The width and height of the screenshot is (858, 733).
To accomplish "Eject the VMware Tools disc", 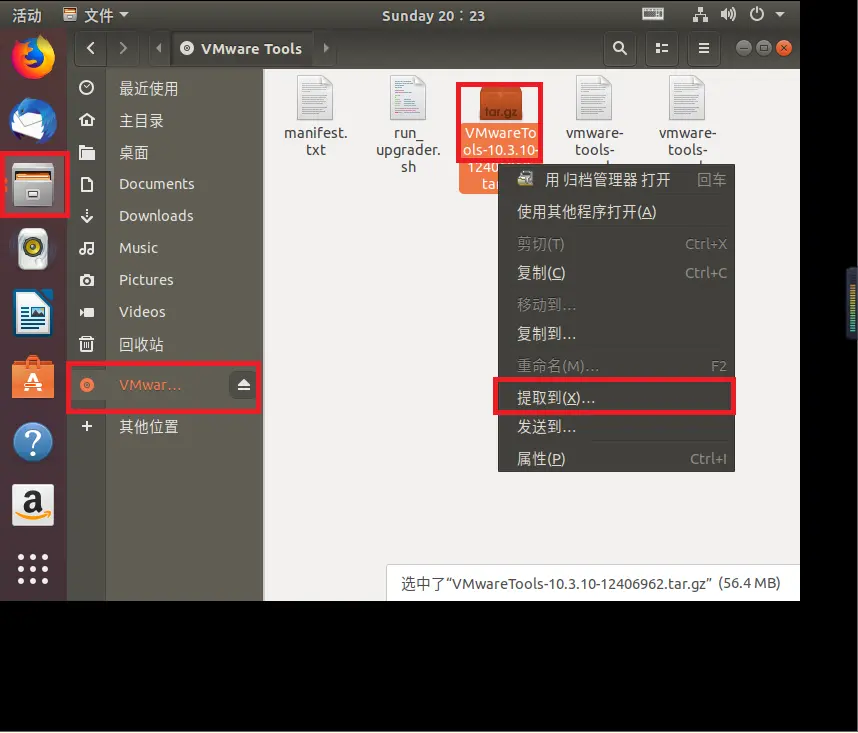I will click(x=244, y=385).
